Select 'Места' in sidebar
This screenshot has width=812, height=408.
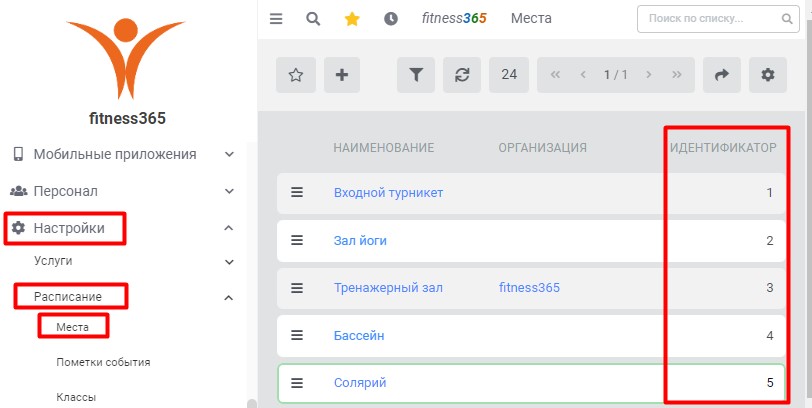(x=72, y=327)
